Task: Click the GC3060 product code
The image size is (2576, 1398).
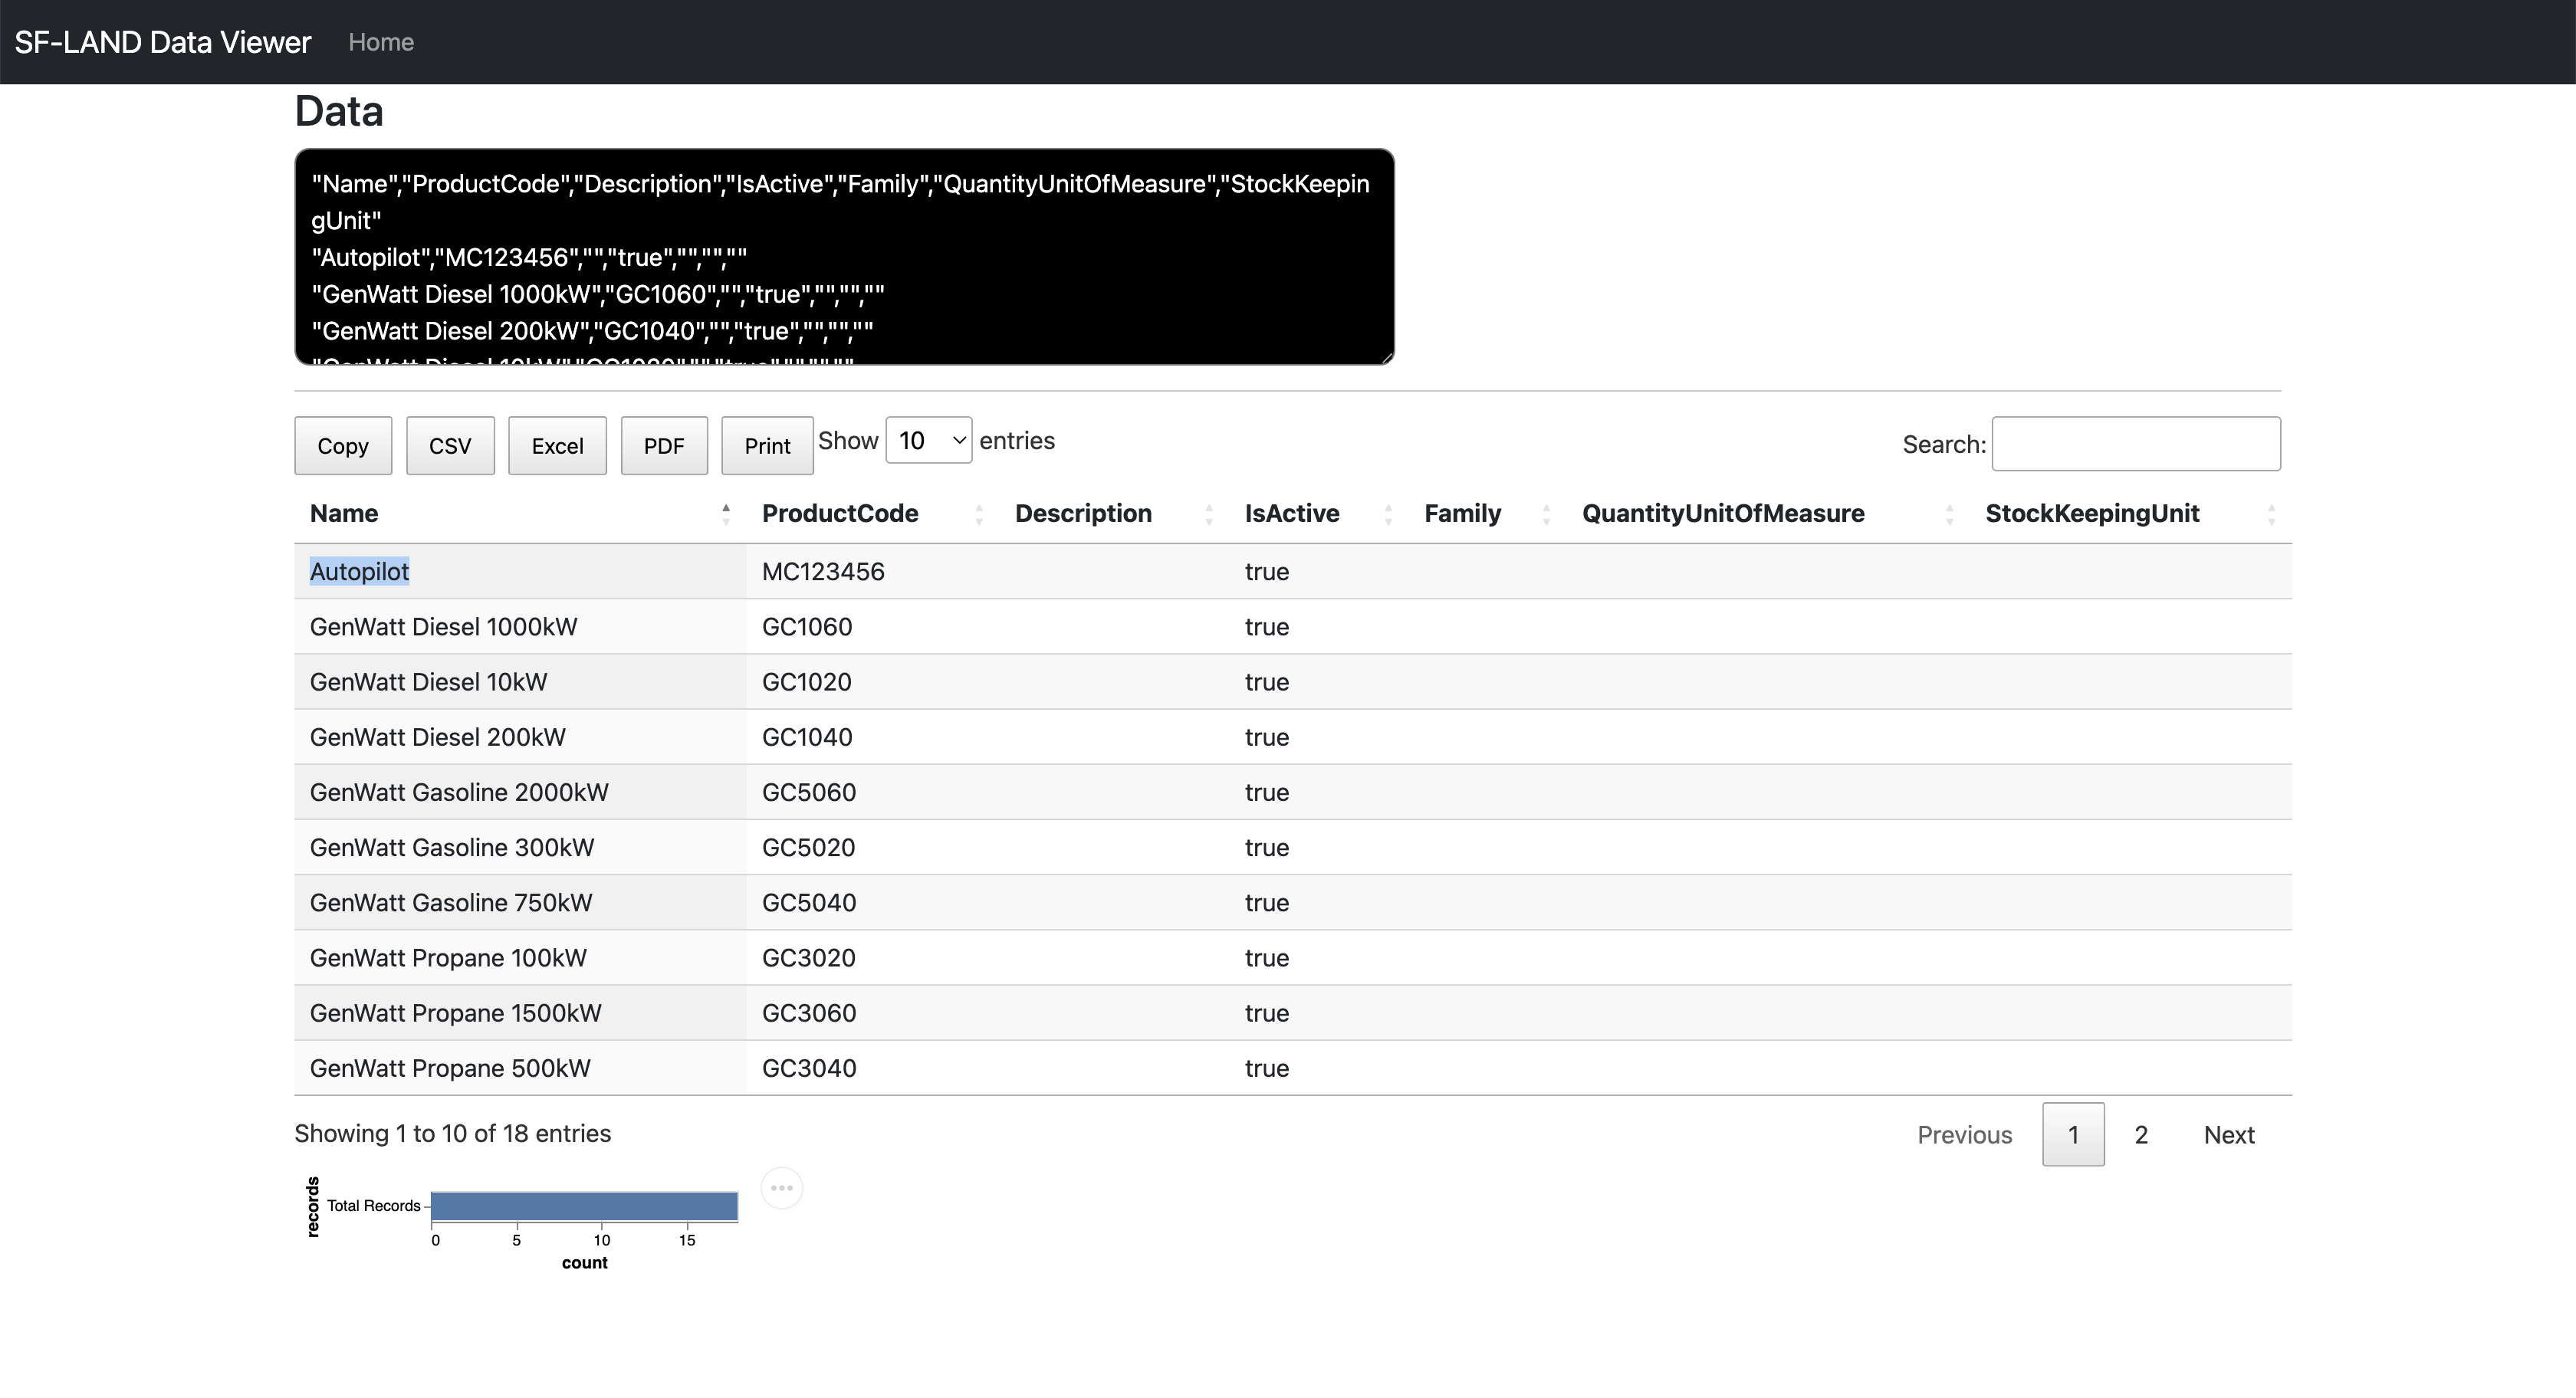Action: (x=808, y=1012)
